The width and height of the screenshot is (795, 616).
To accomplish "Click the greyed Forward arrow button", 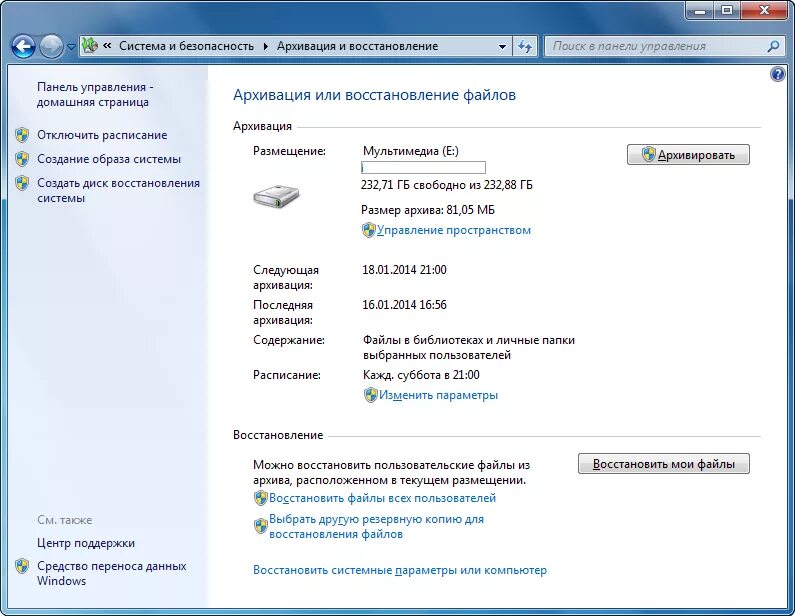I will (51, 47).
